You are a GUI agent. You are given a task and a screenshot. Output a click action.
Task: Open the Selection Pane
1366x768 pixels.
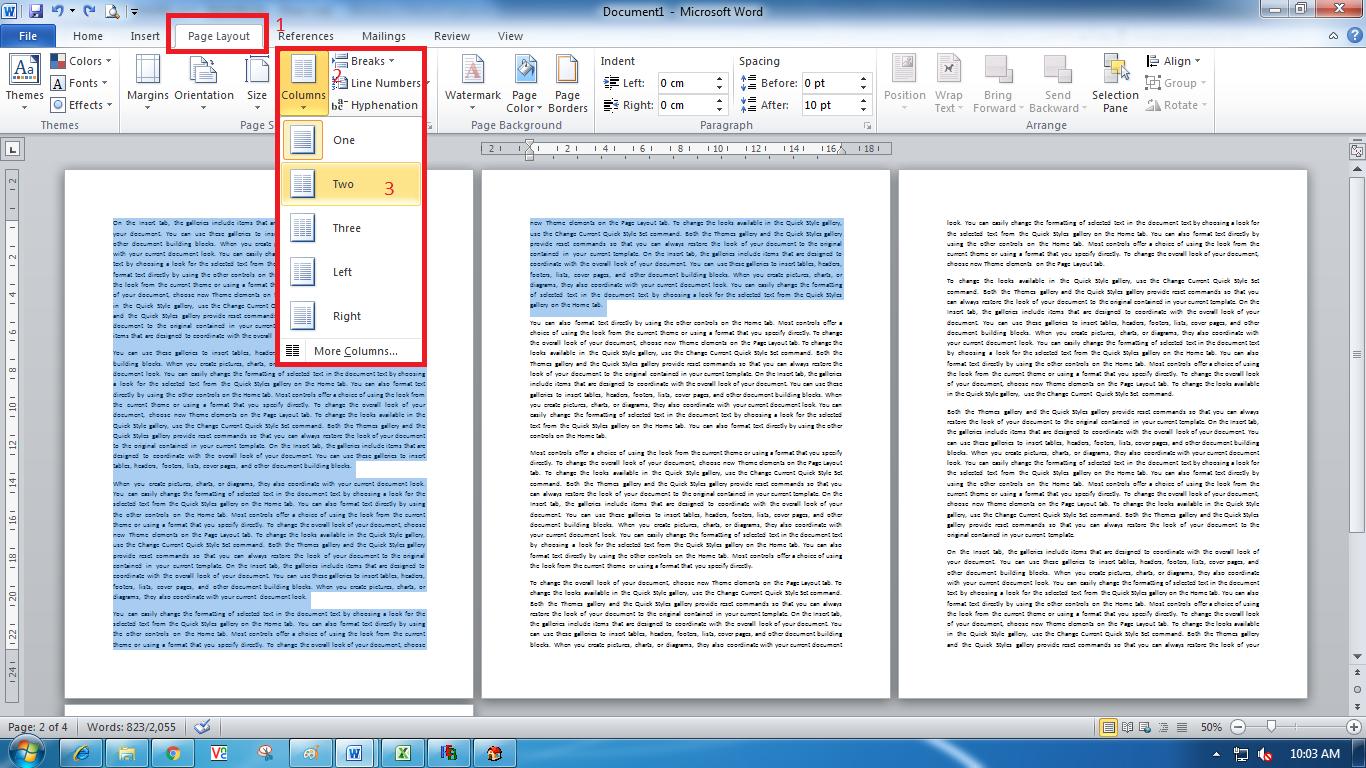point(1115,82)
